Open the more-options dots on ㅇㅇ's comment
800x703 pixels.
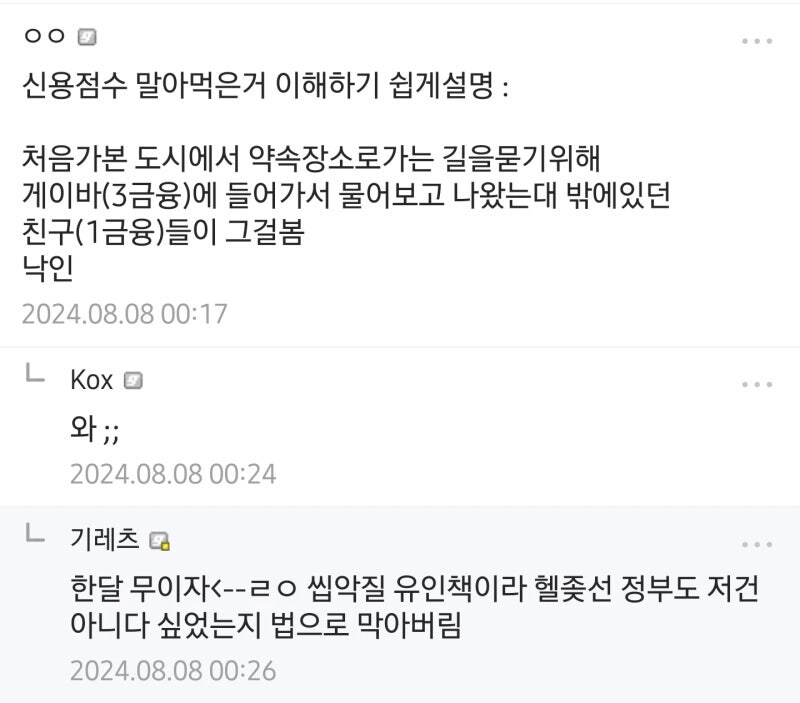pos(757,41)
